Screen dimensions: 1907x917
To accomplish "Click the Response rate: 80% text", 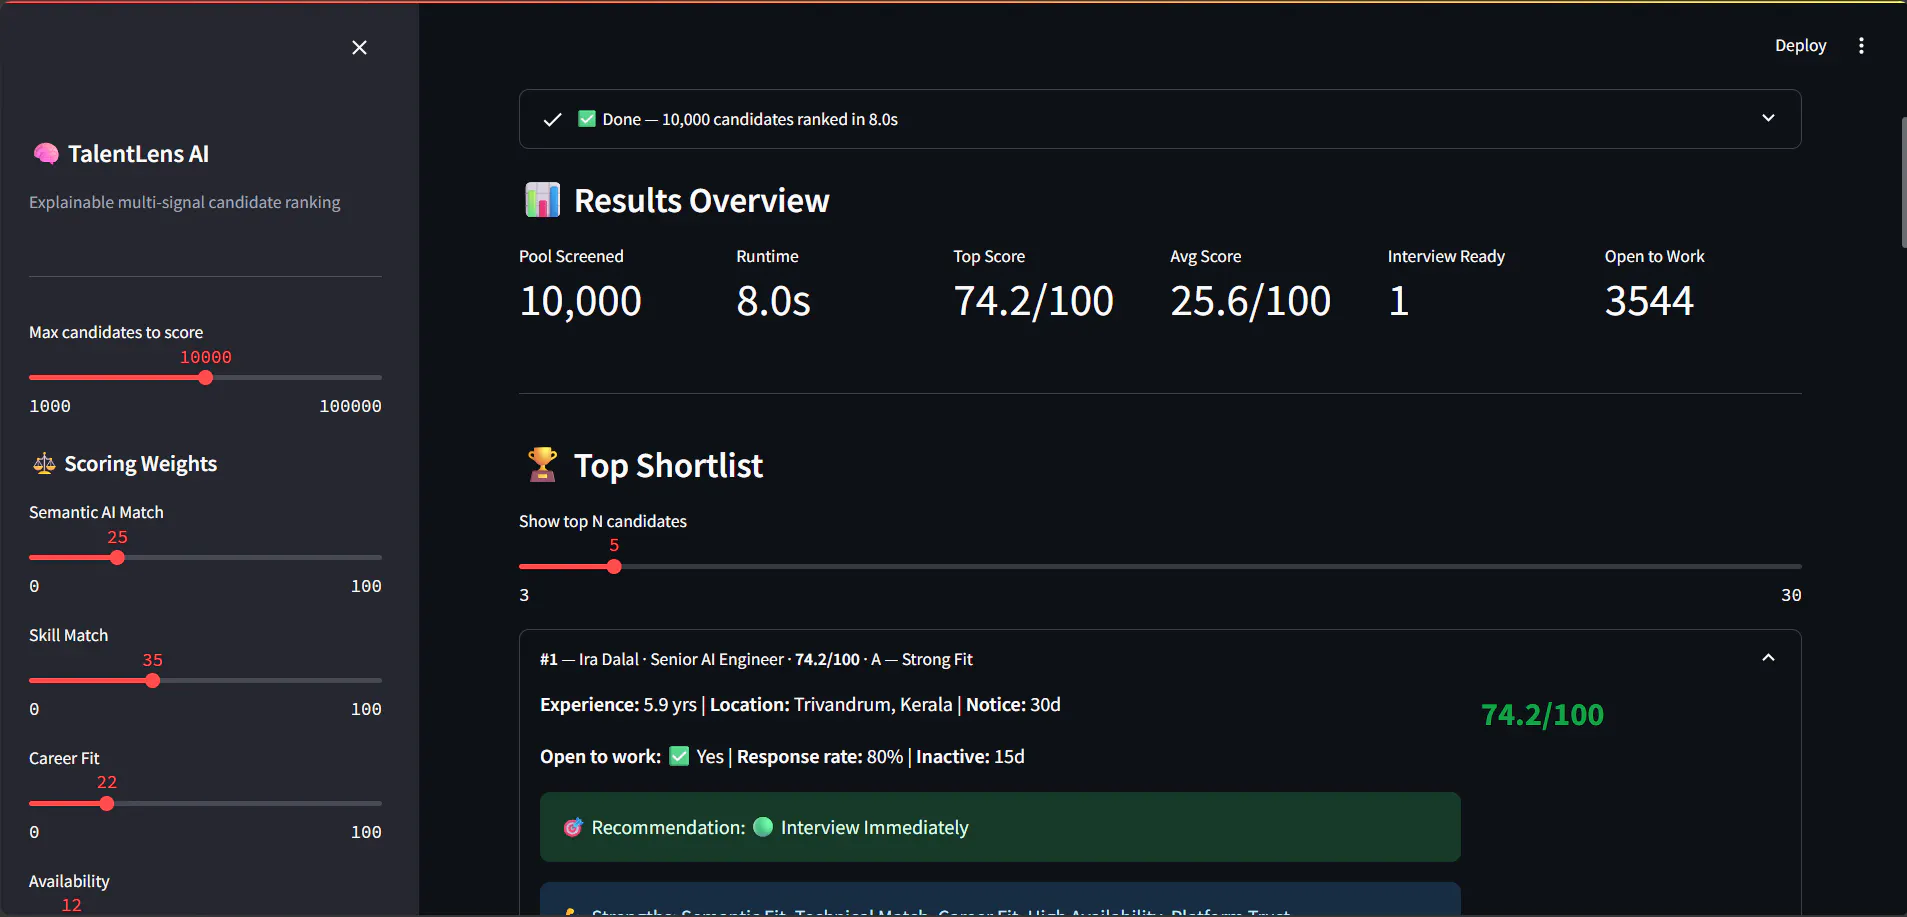I will click(x=819, y=757).
